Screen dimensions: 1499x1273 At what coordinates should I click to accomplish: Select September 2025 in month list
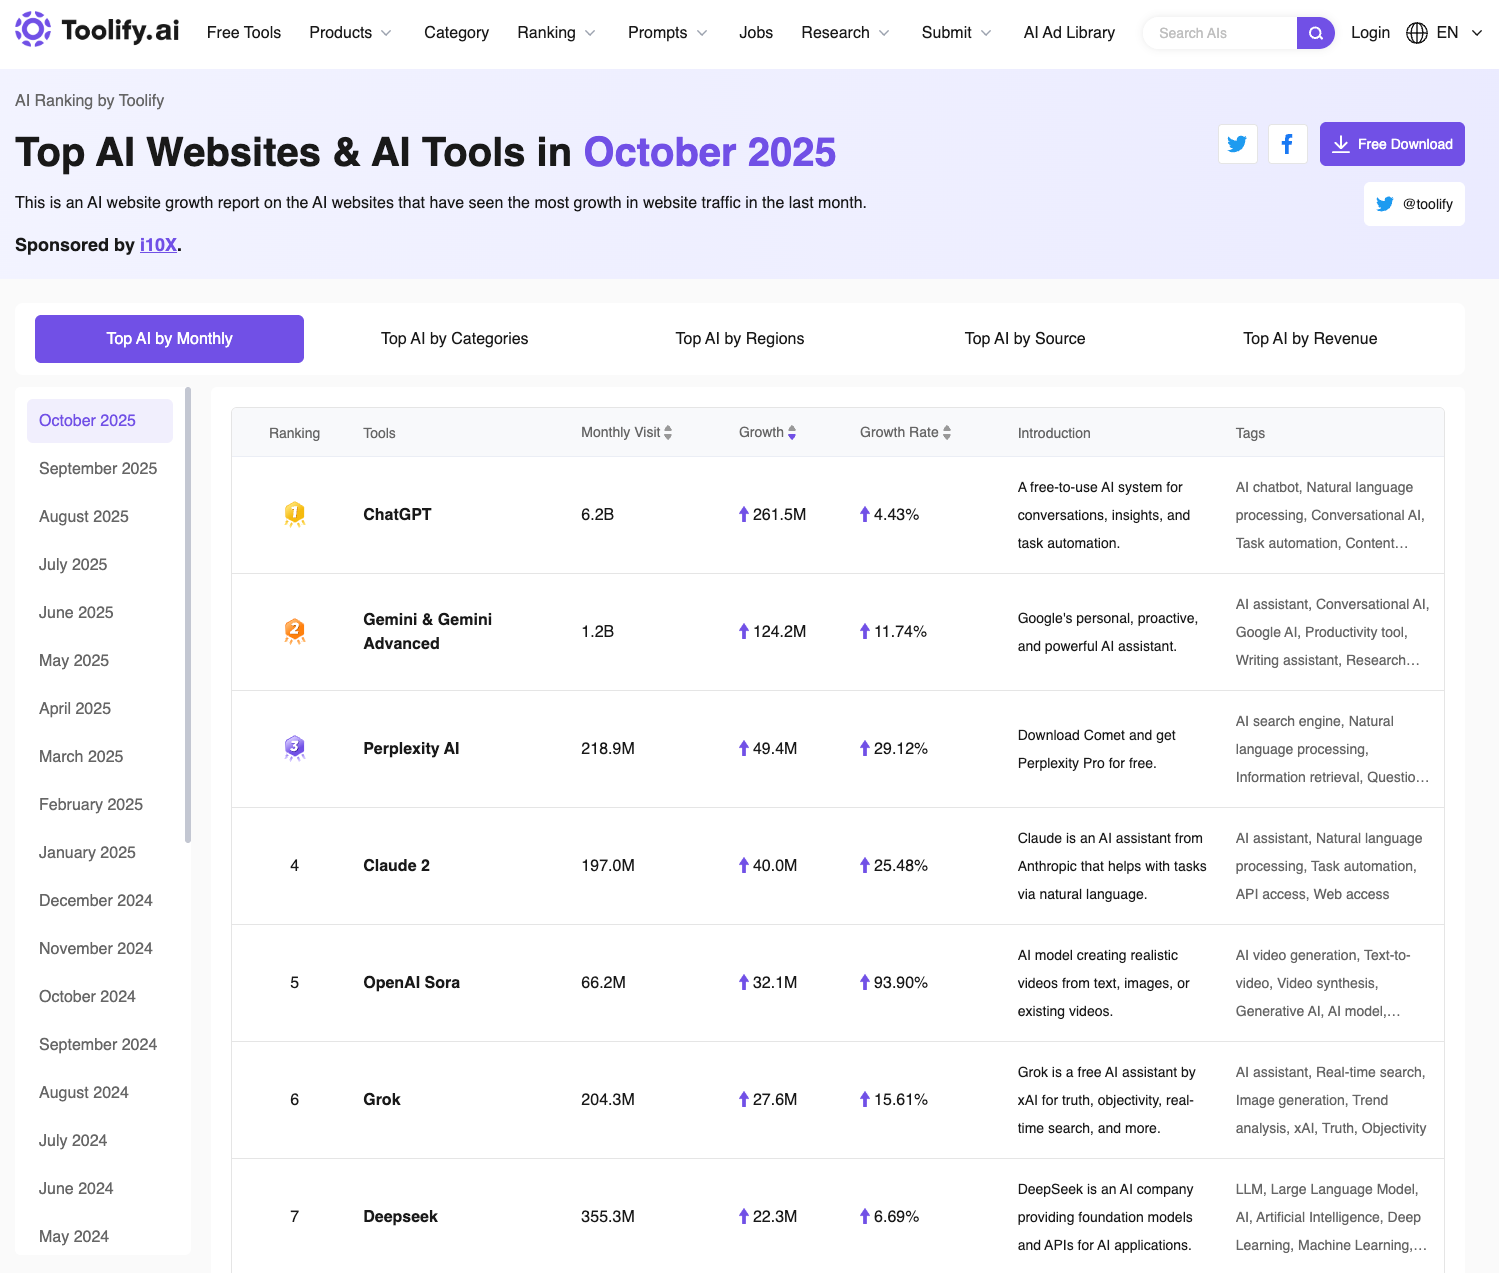click(98, 469)
